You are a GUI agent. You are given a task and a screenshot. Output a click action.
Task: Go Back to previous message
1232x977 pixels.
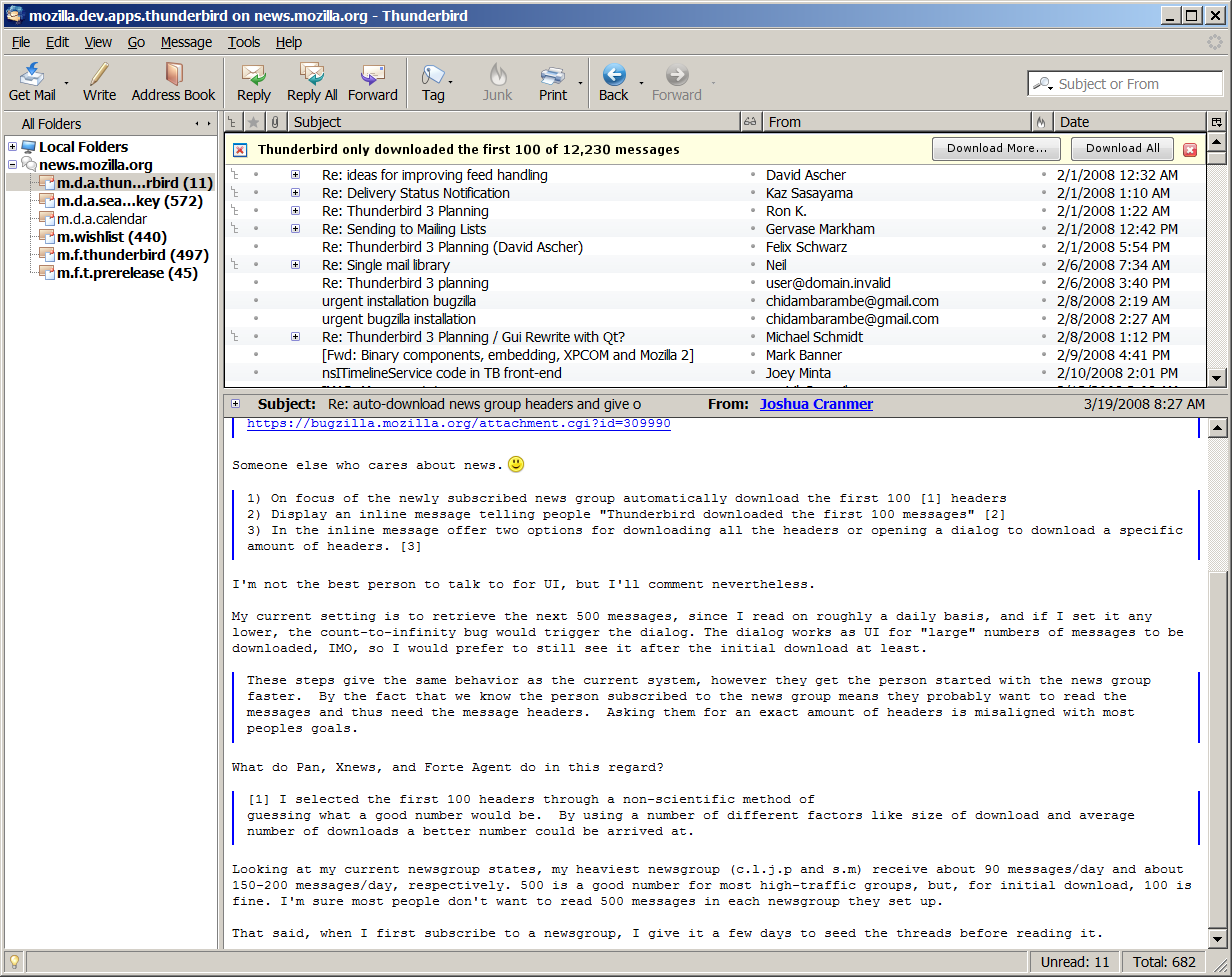coord(613,76)
